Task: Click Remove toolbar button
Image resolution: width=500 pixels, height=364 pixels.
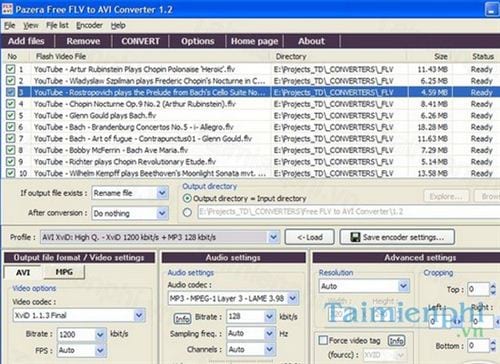Action: [83, 41]
